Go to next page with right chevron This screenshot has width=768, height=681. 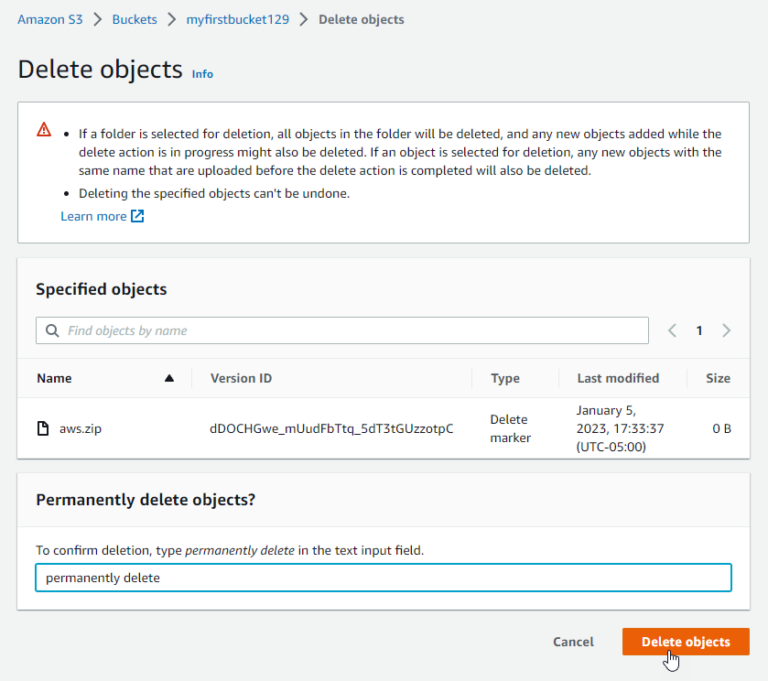click(x=726, y=331)
